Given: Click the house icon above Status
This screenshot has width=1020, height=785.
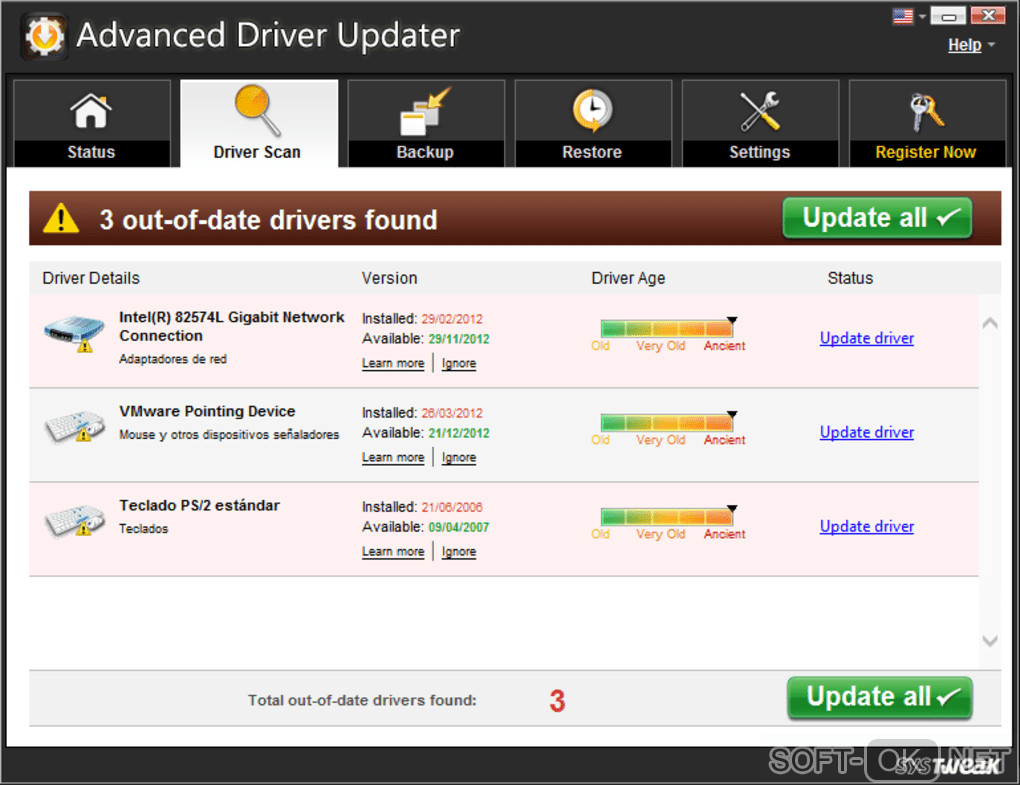Looking at the screenshot, I should pyautogui.click(x=90, y=111).
